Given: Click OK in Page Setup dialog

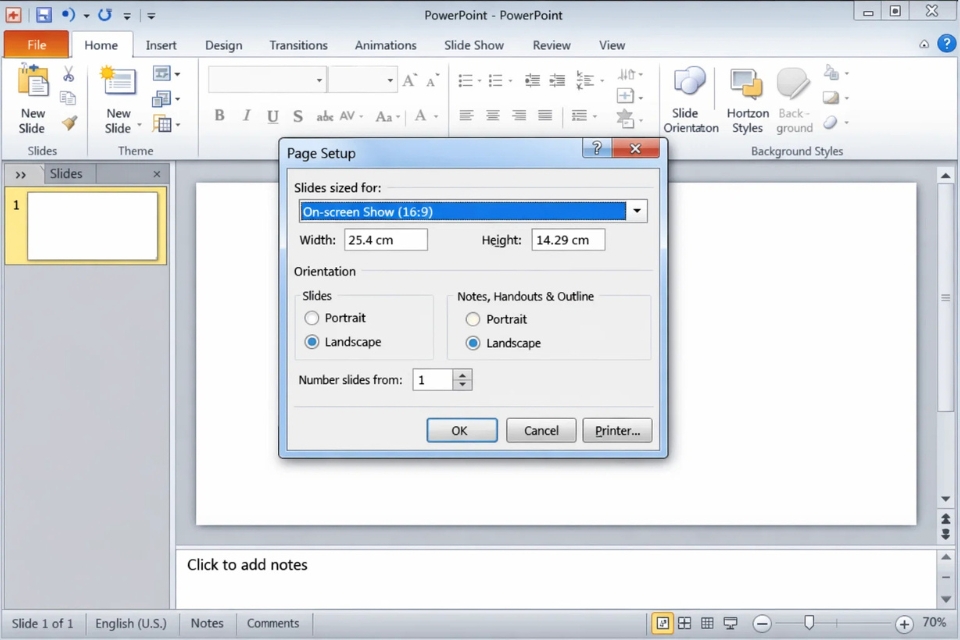Looking at the screenshot, I should pos(461,430).
